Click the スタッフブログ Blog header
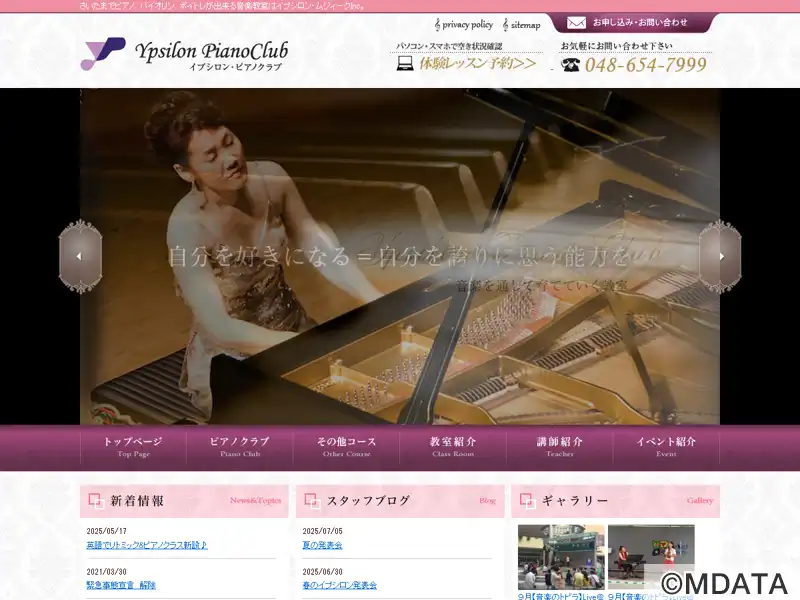Image resolution: width=800 pixels, height=600 pixels. pyautogui.click(x=400, y=501)
